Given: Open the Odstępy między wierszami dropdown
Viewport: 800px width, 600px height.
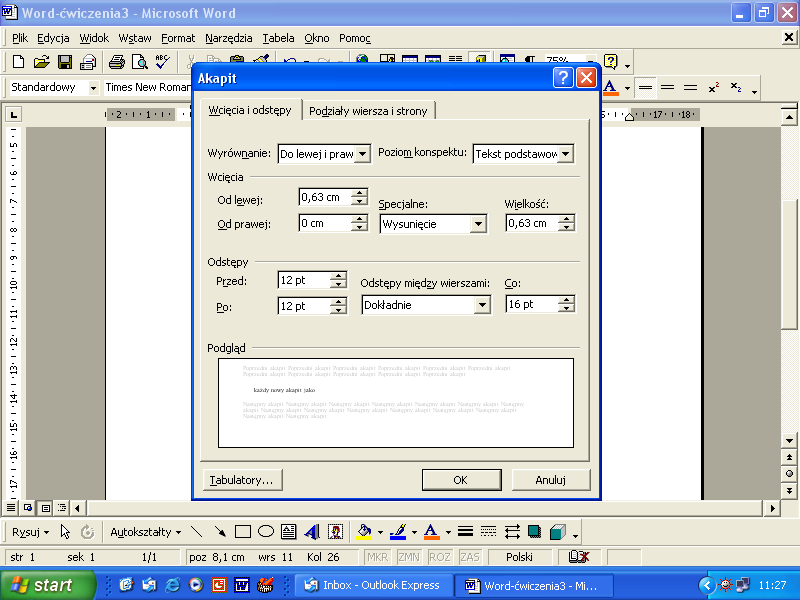Looking at the screenshot, I should pyautogui.click(x=483, y=305).
